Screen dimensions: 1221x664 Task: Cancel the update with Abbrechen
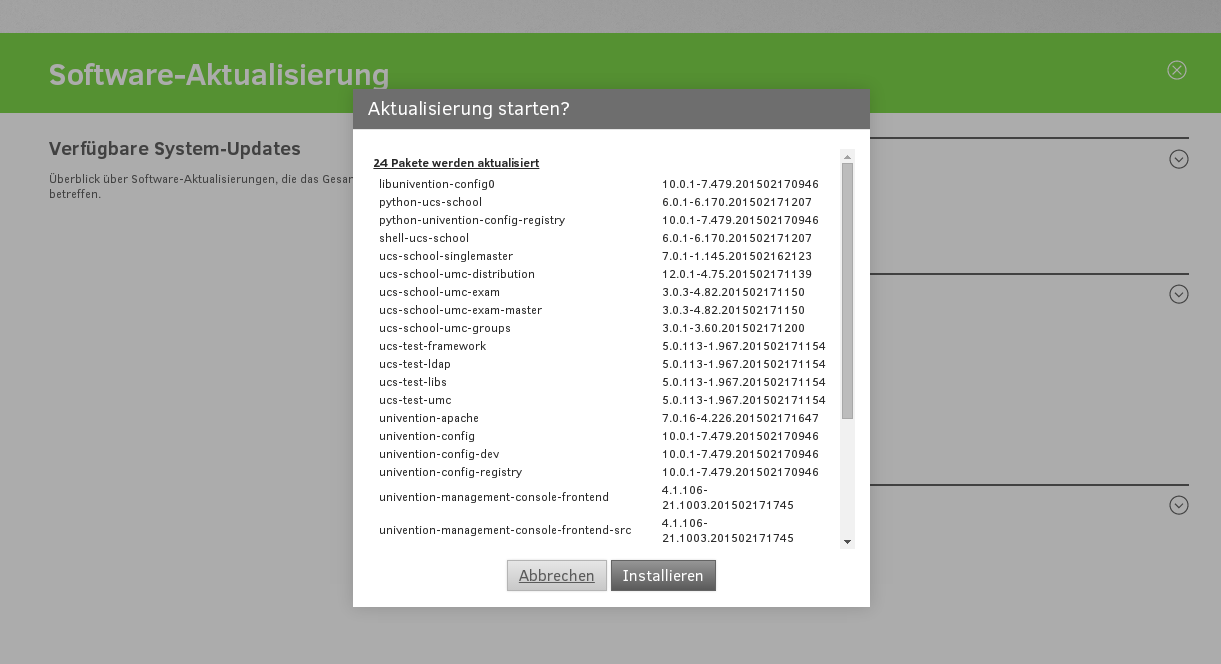(x=556, y=576)
